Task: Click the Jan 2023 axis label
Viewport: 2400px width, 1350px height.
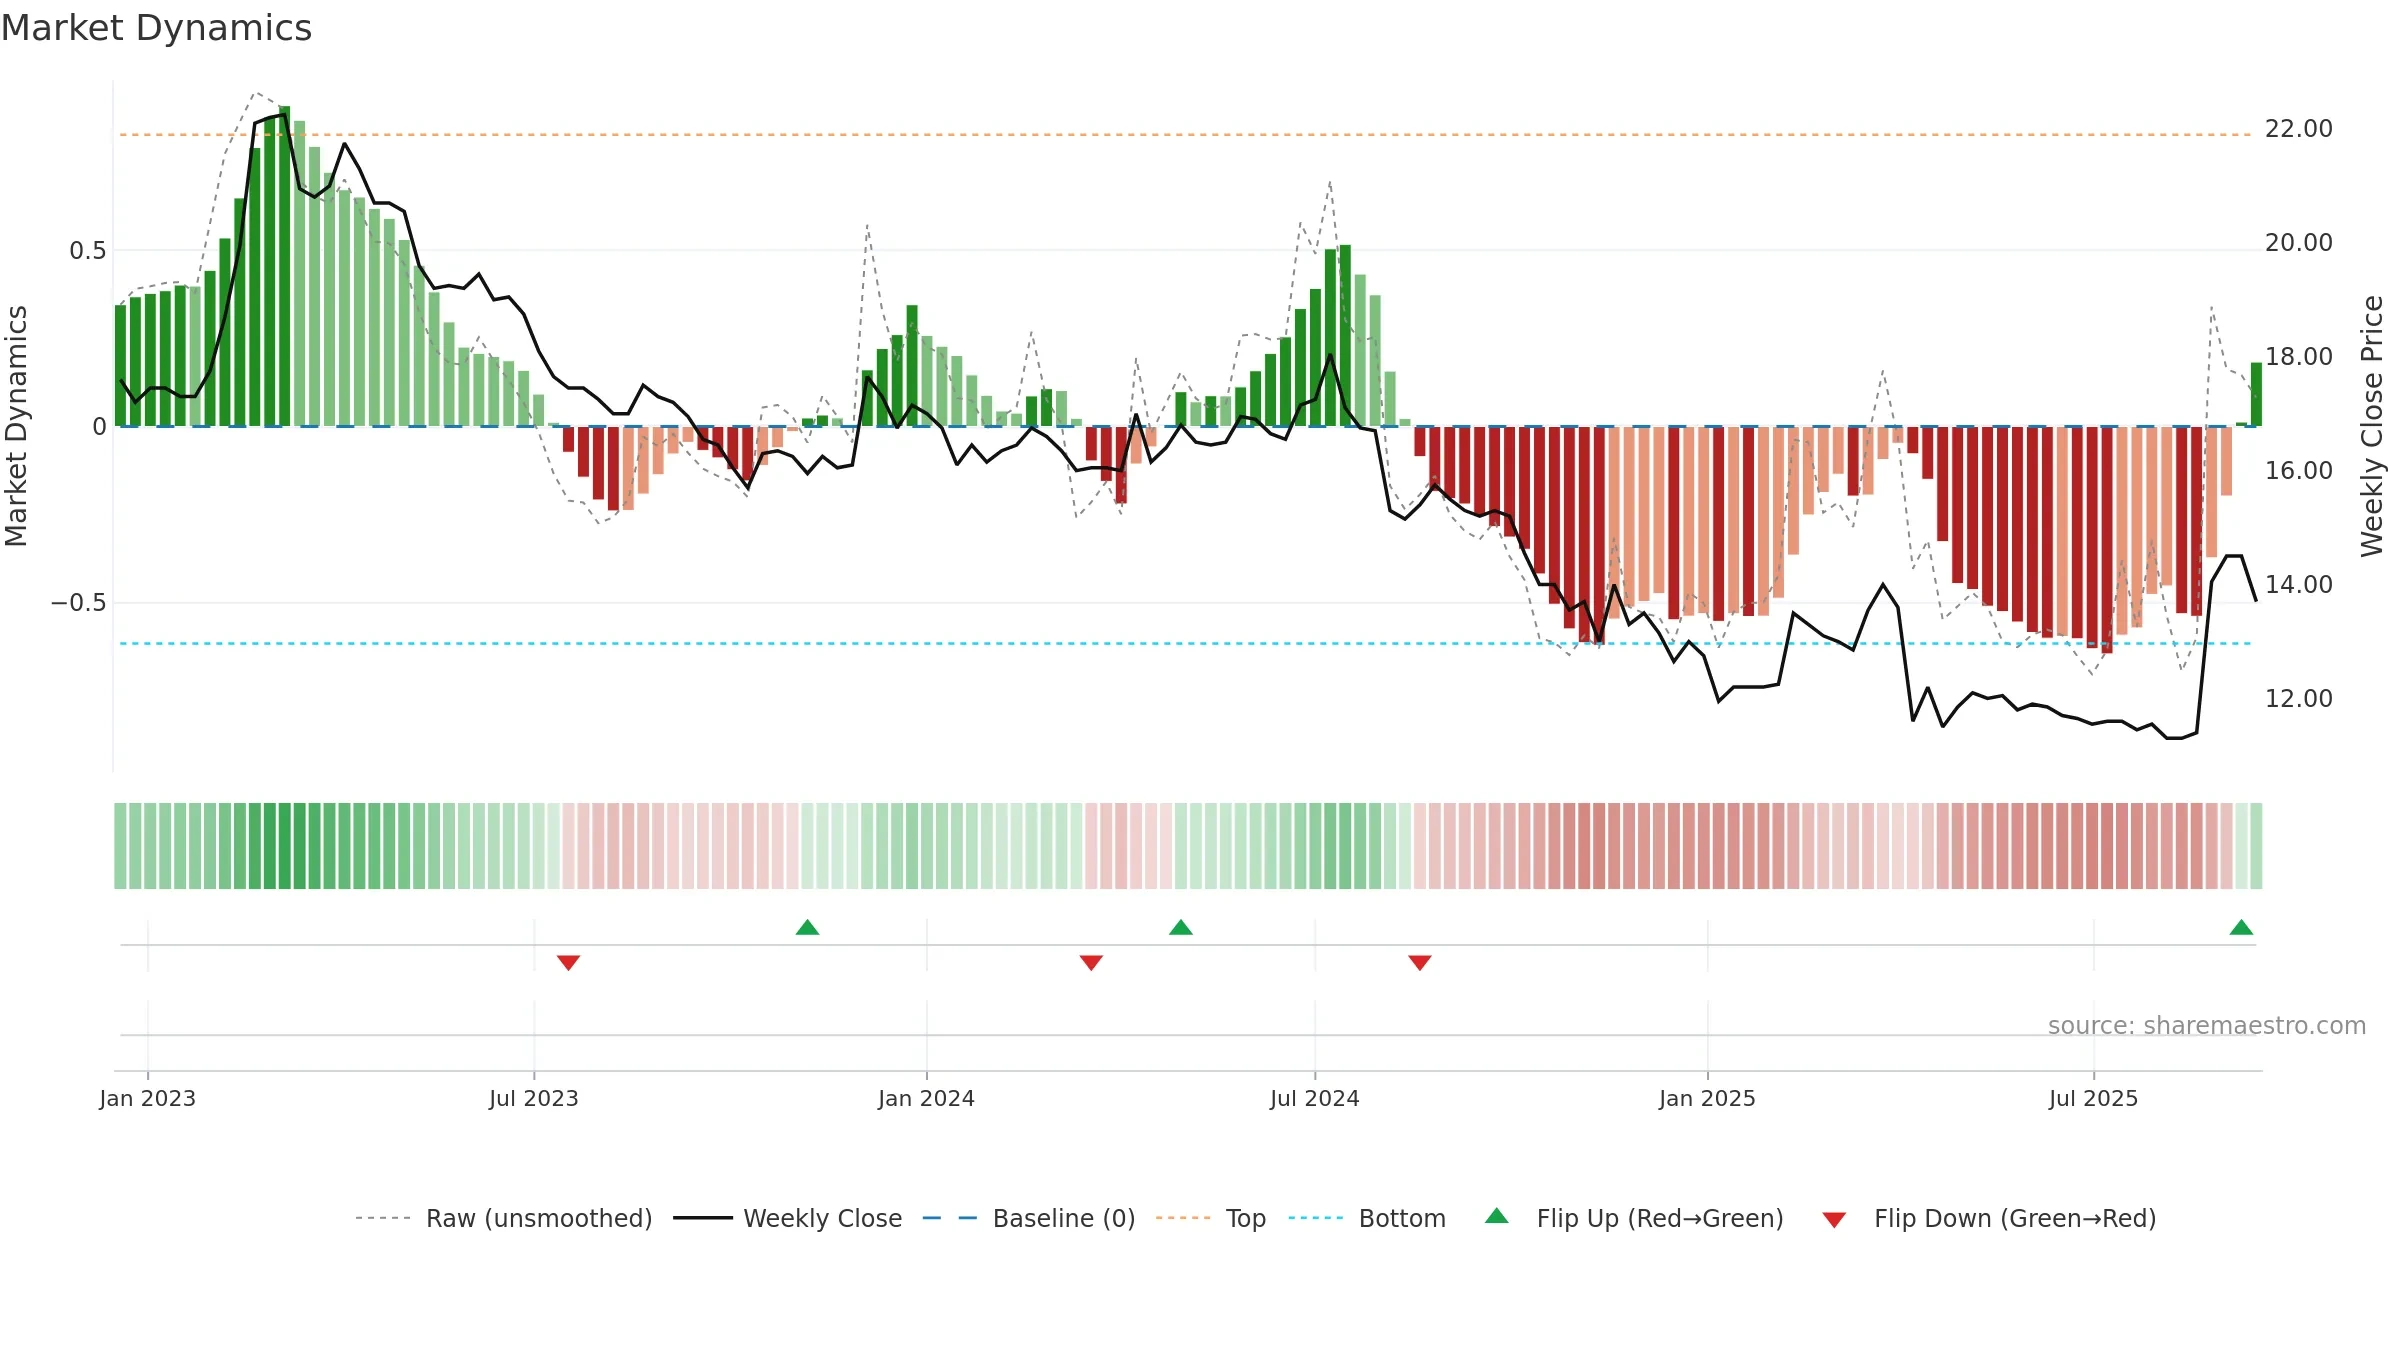Action: pyautogui.click(x=148, y=1098)
